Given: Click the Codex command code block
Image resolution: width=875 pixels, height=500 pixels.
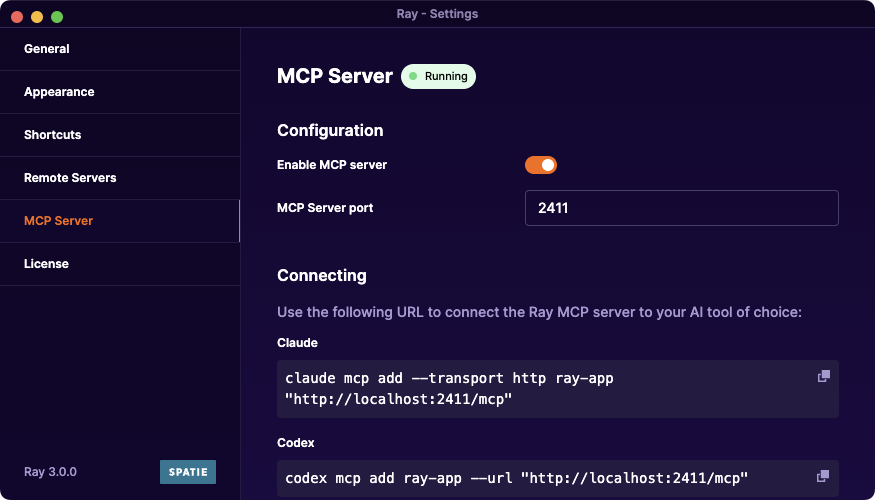Looking at the screenshot, I should coord(557,478).
